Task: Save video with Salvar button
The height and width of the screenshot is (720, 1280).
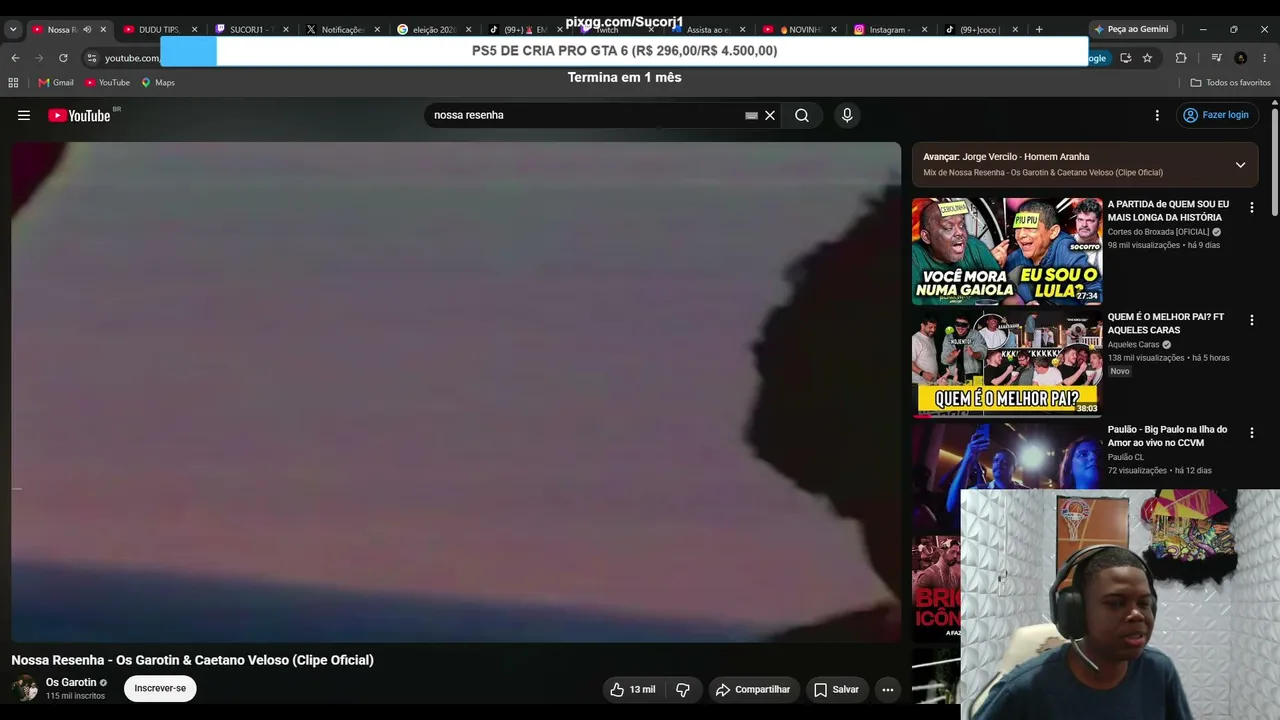Action: click(837, 689)
